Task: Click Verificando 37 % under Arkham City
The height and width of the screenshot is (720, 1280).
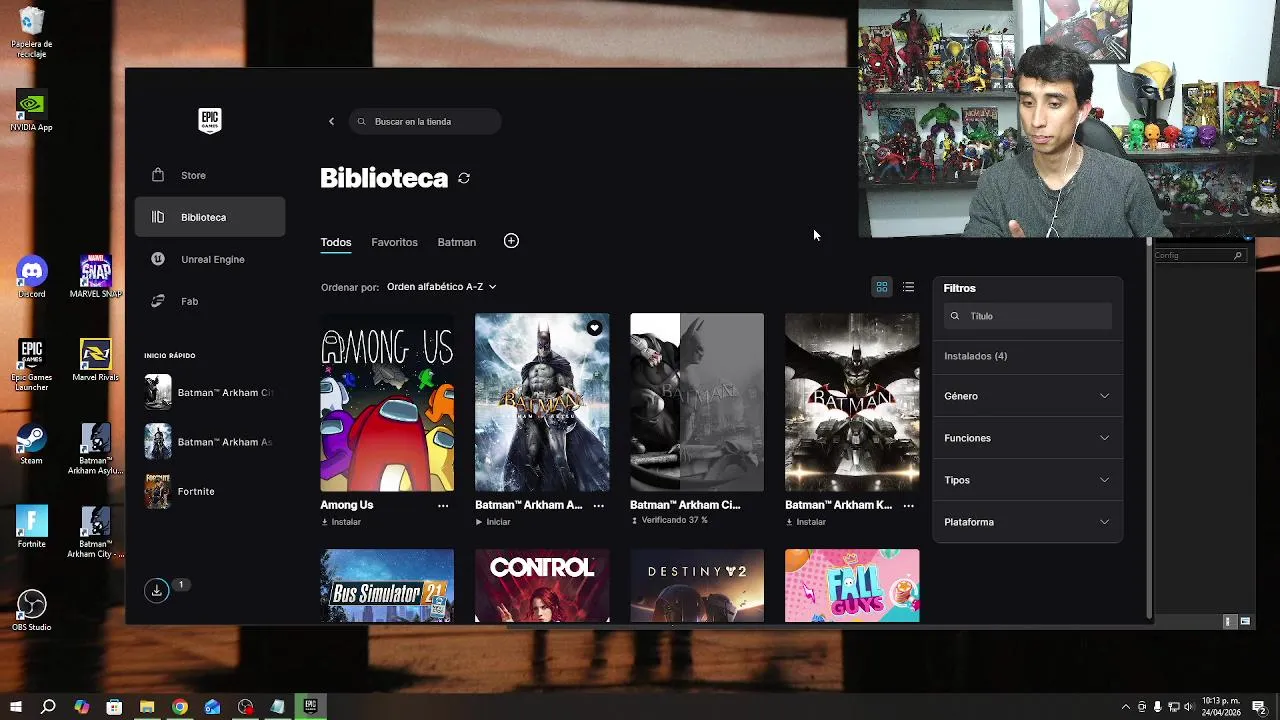Action: (669, 521)
